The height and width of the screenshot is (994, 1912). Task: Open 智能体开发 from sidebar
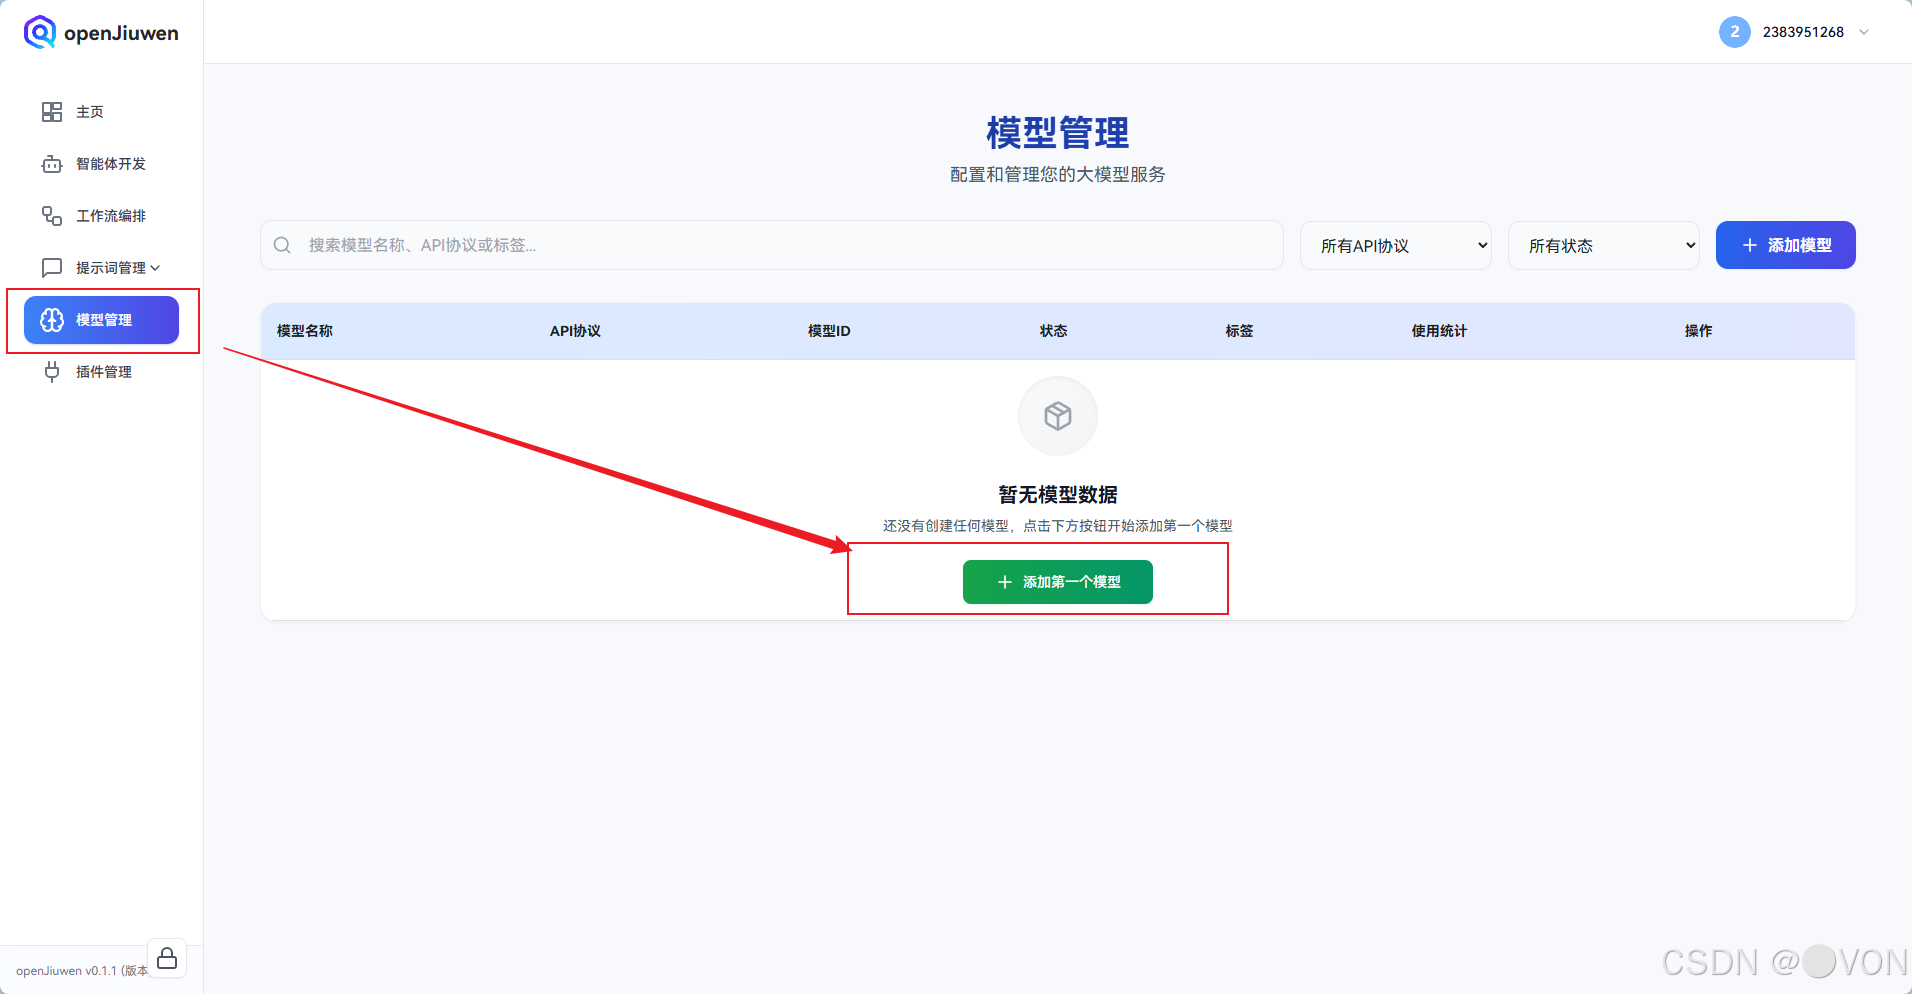101,164
